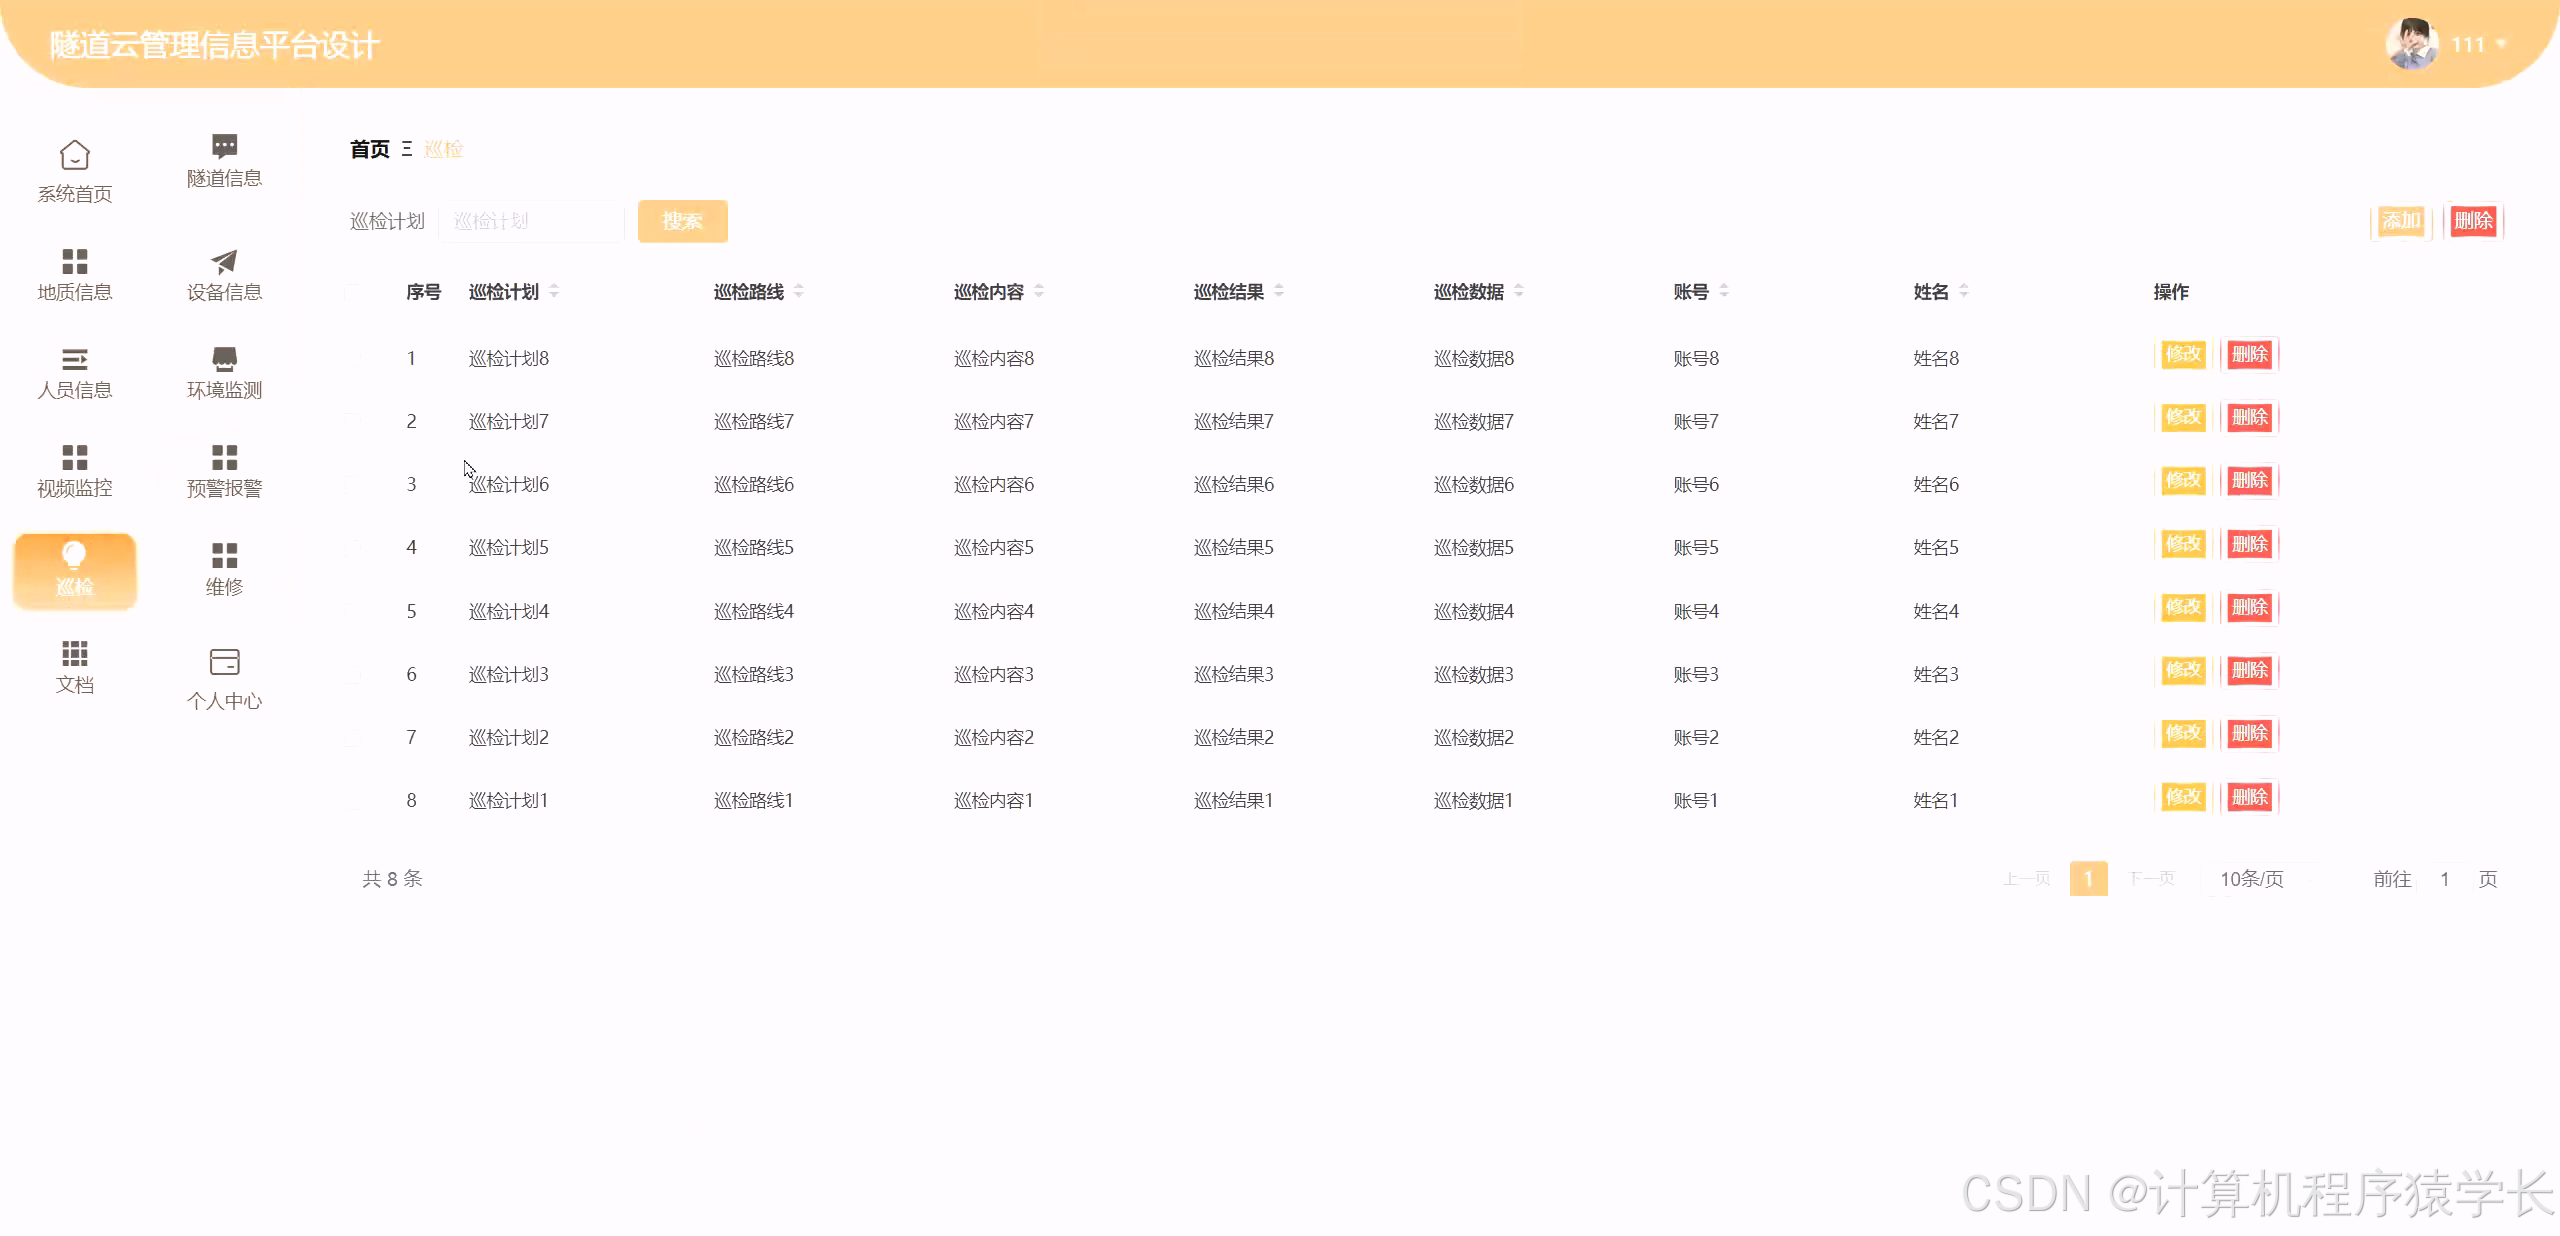Viewport: 2560px width, 1236px height.
Task: Sort by 巡检结果 column arrows
Action: tap(1279, 291)
